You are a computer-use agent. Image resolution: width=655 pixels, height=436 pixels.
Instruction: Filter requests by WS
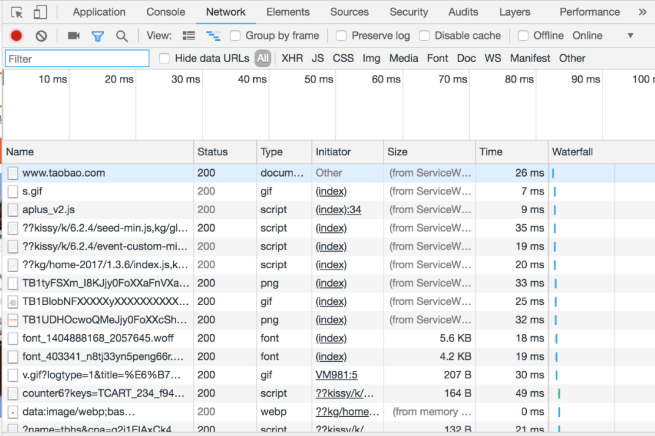pyautogui.click(x=493, y=58)
